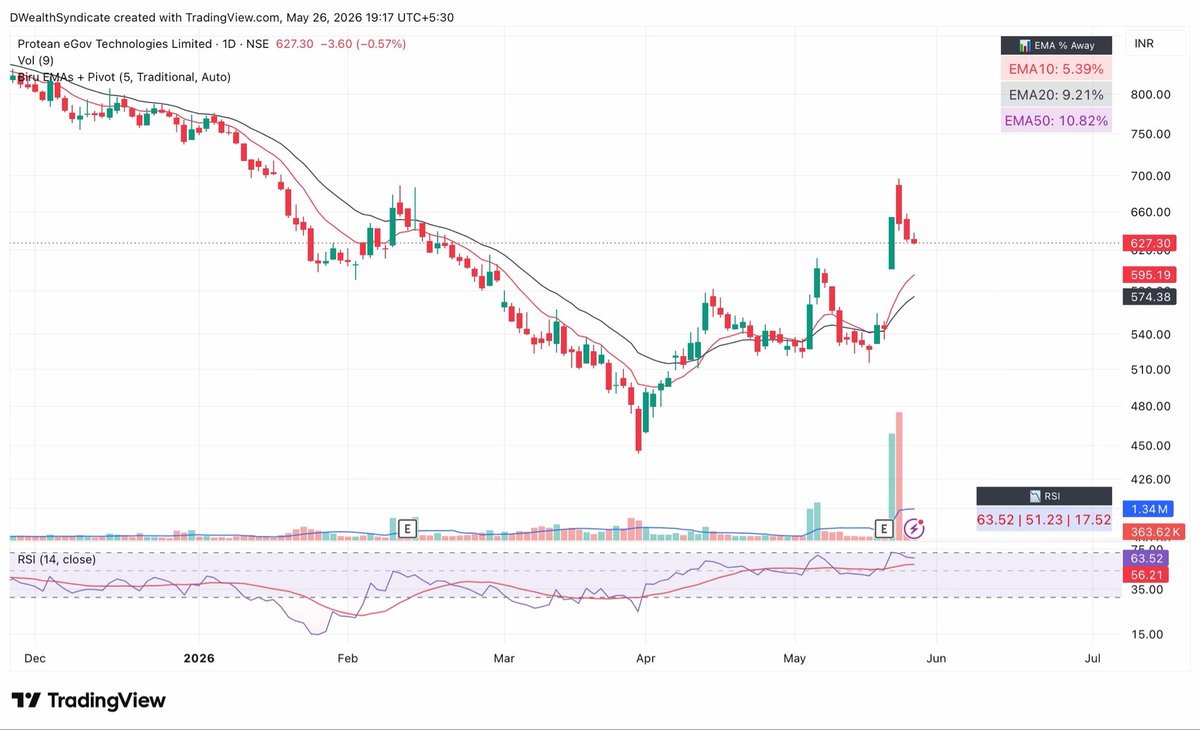
Task: Click the purple lightning bolt event icon
Action: pyautogui.click(x=914, y=528)
